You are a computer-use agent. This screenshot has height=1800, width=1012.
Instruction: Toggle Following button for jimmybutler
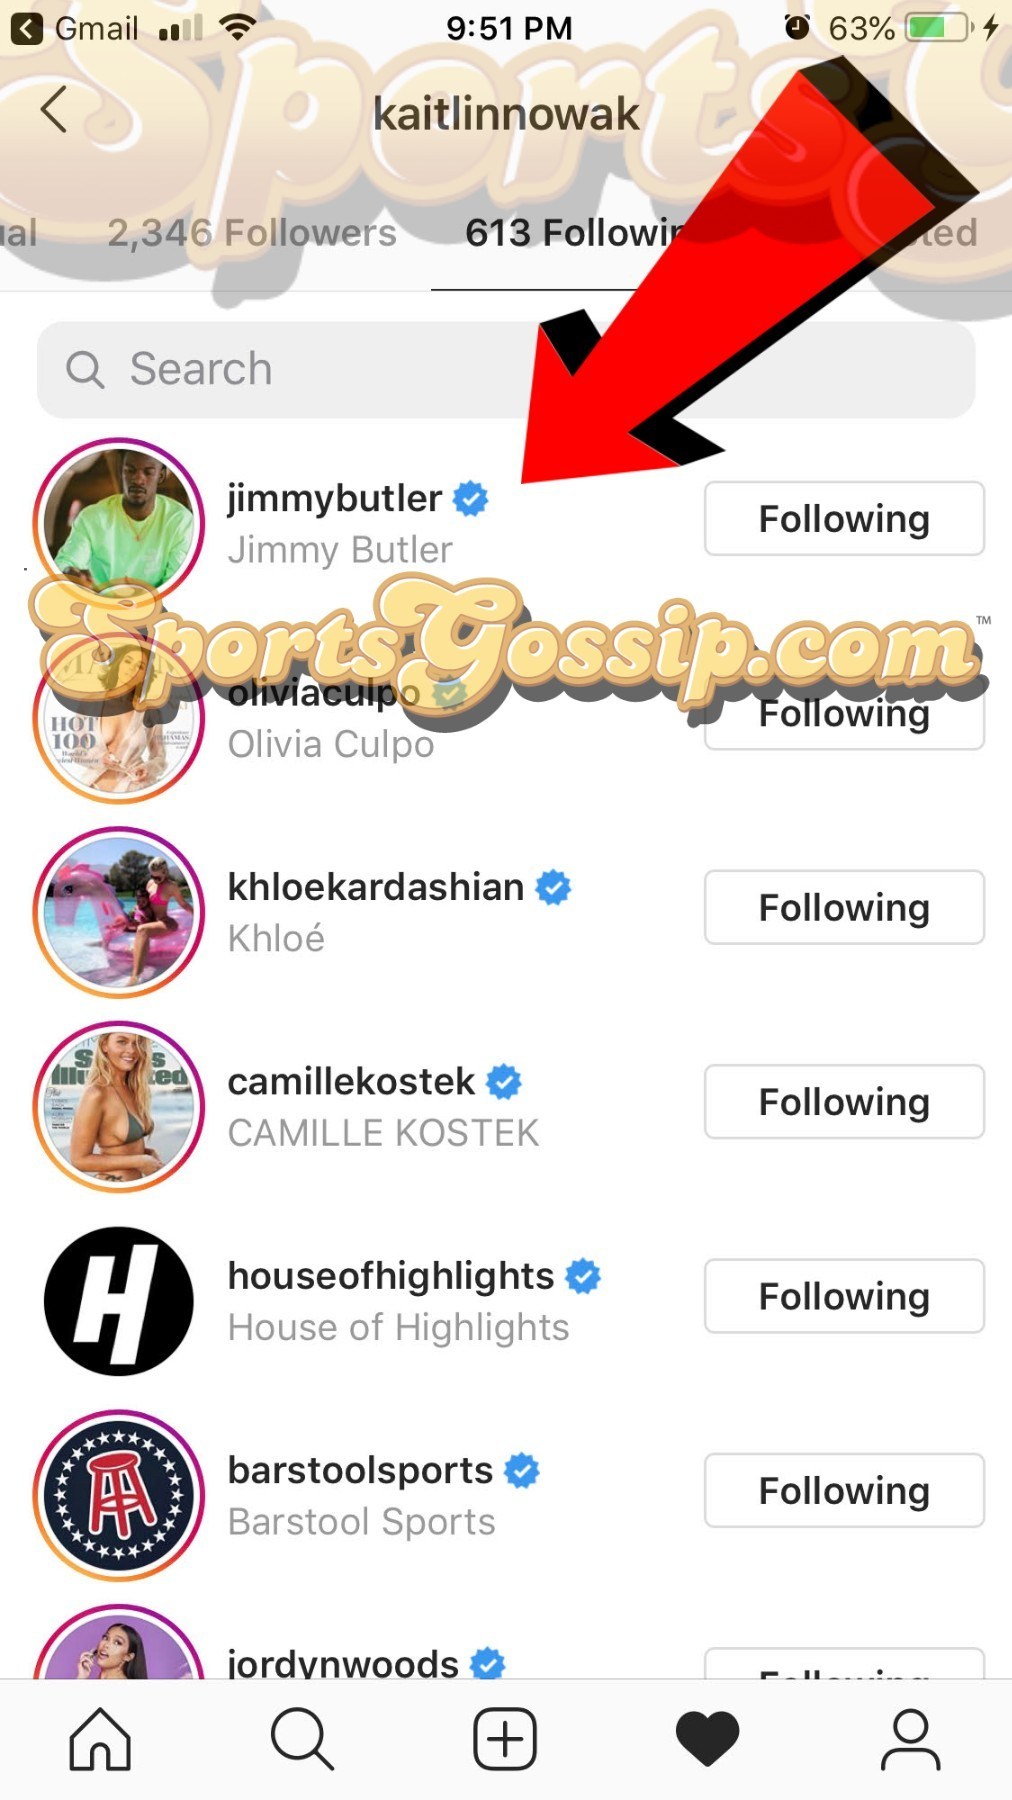844,518
